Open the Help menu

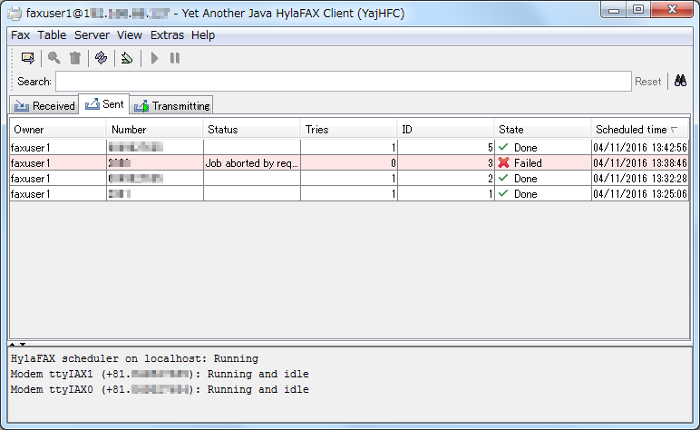click(203, 35)
